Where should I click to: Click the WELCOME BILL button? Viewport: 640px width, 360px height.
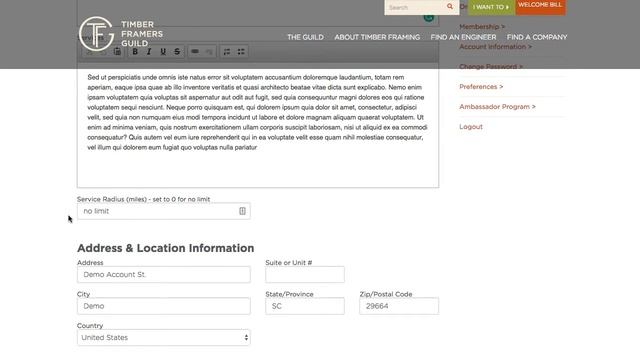point(540,7)
